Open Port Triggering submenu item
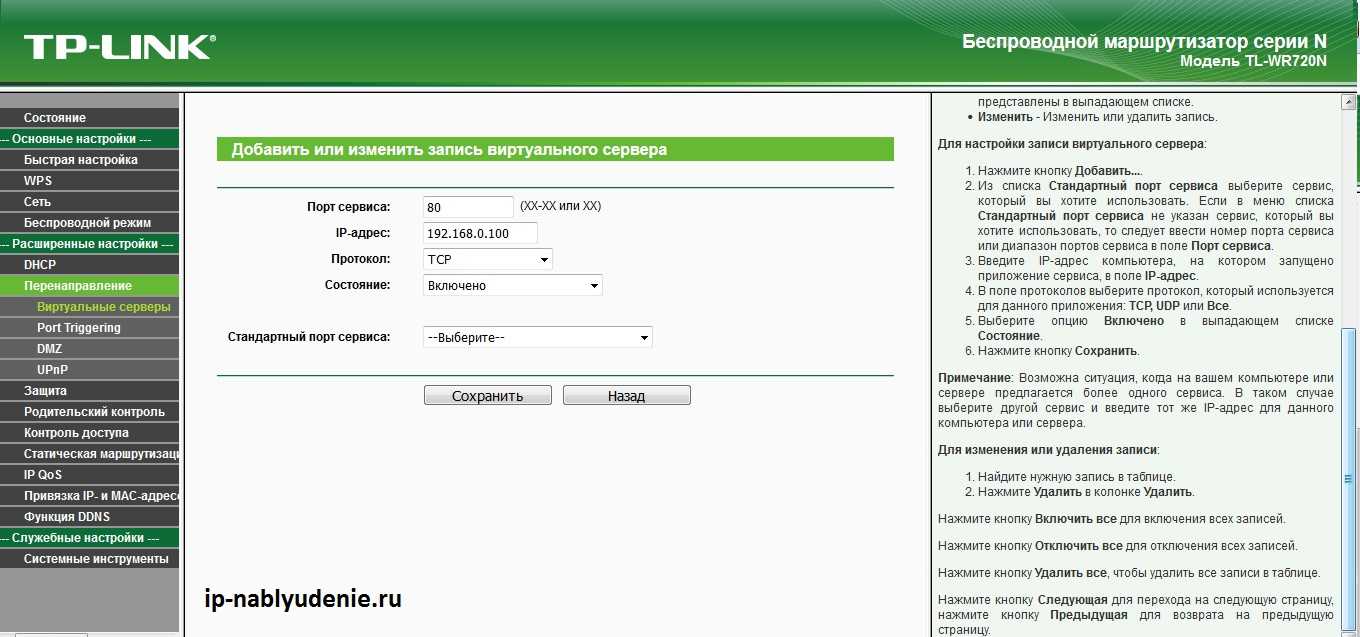This screenshot has height=637, width=1360. [78, 328]
